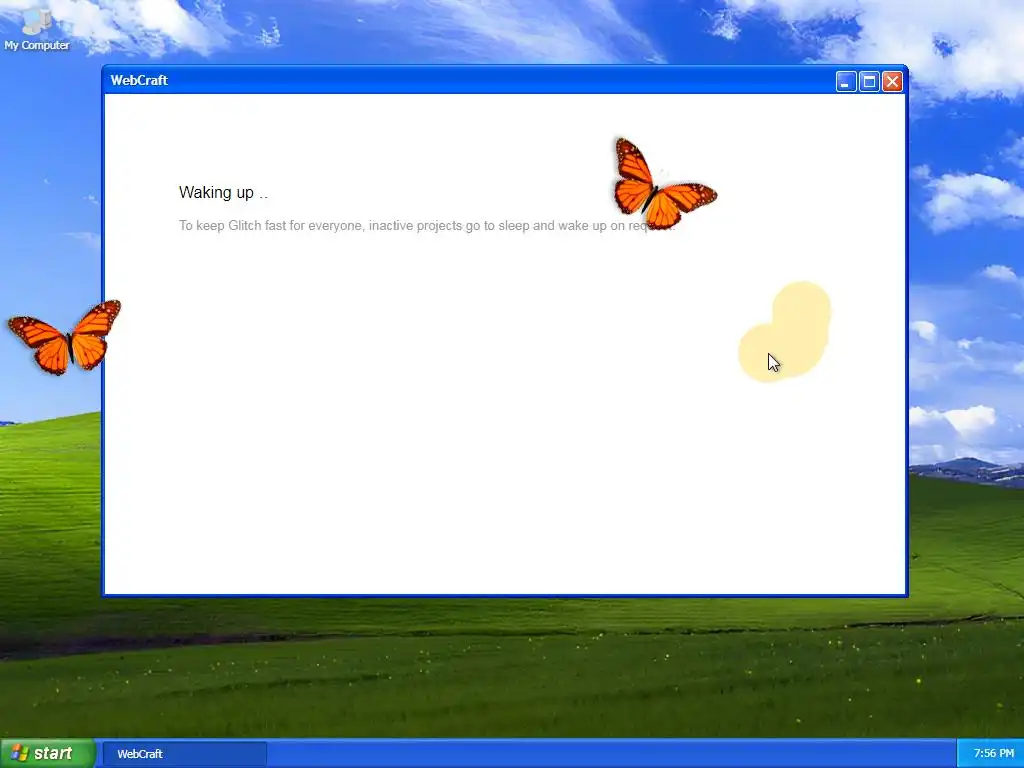Click the butterfly on the desktop left side
This screenshot has width=1024, height=768.
click(x=65, y=337)
